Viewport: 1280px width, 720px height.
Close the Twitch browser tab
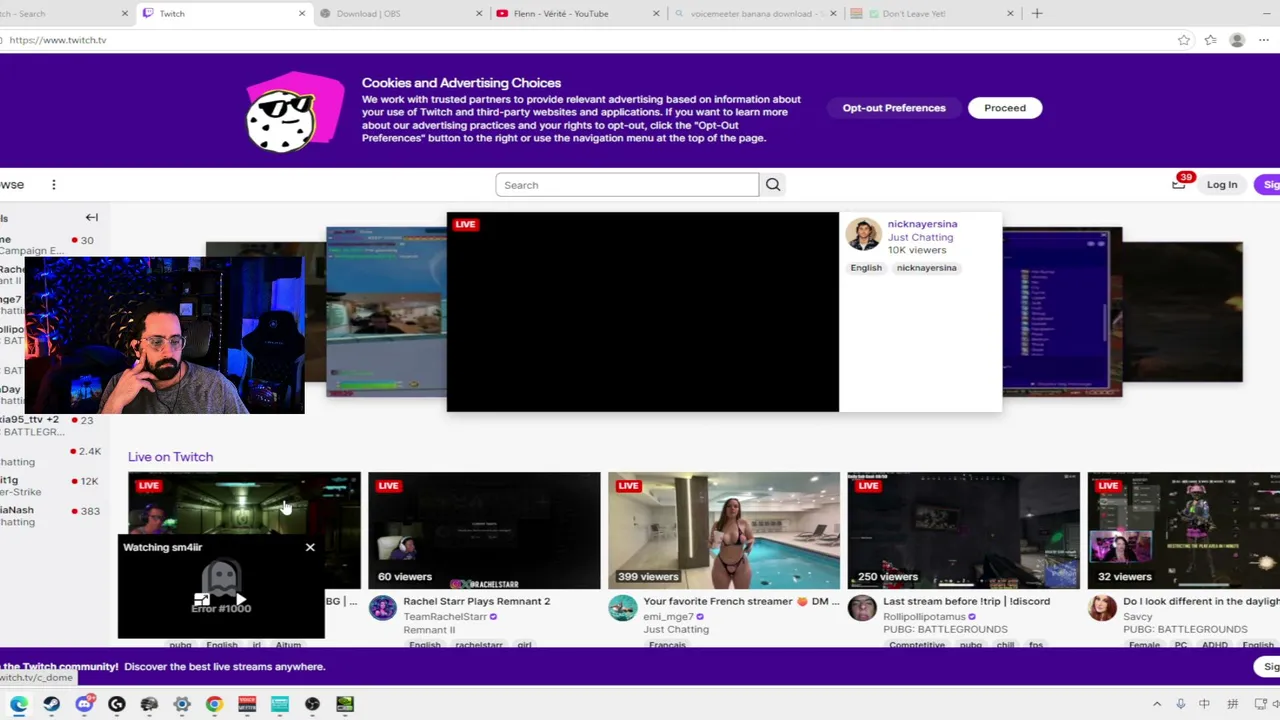pos(302,14)
